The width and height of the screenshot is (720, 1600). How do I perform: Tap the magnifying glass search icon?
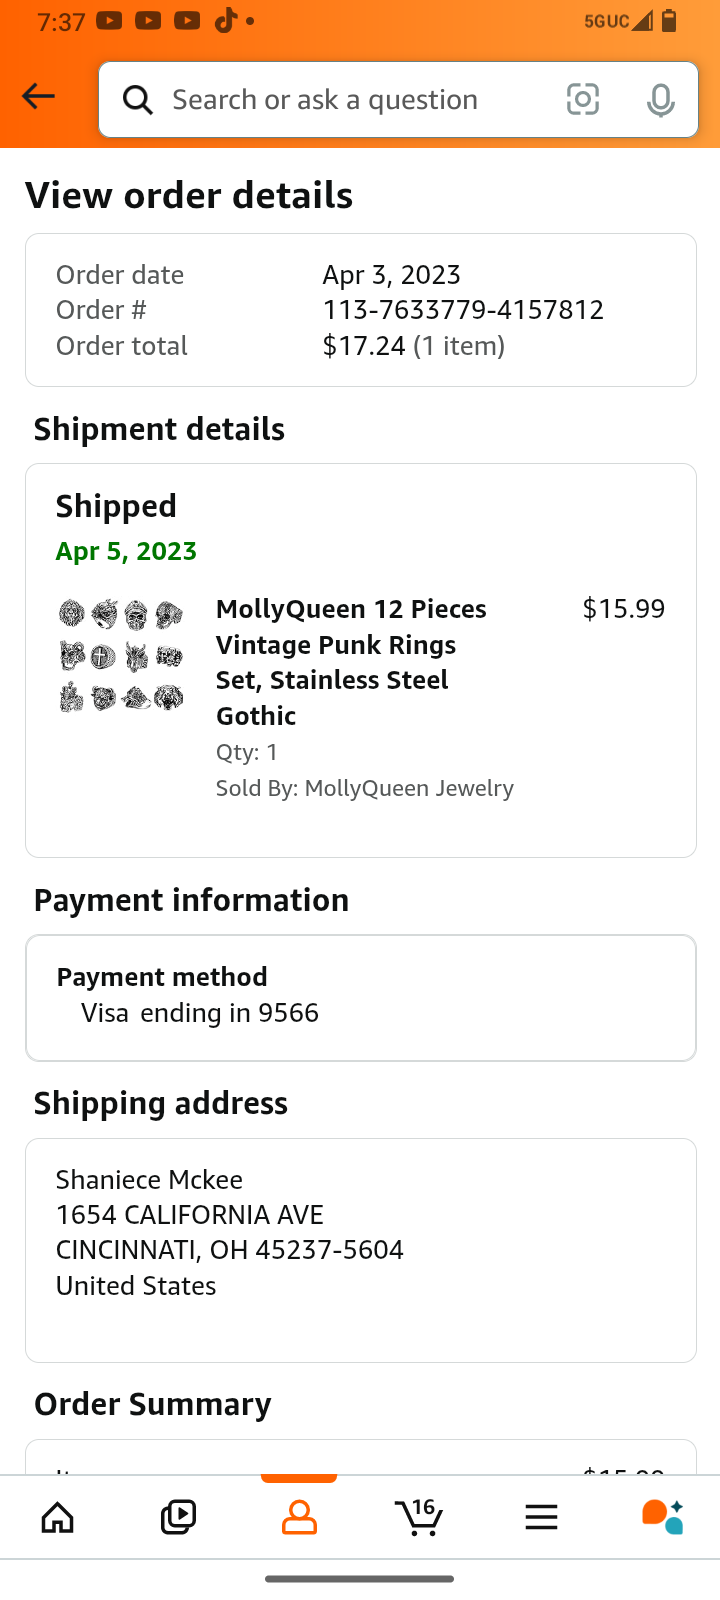click(138, 100)
